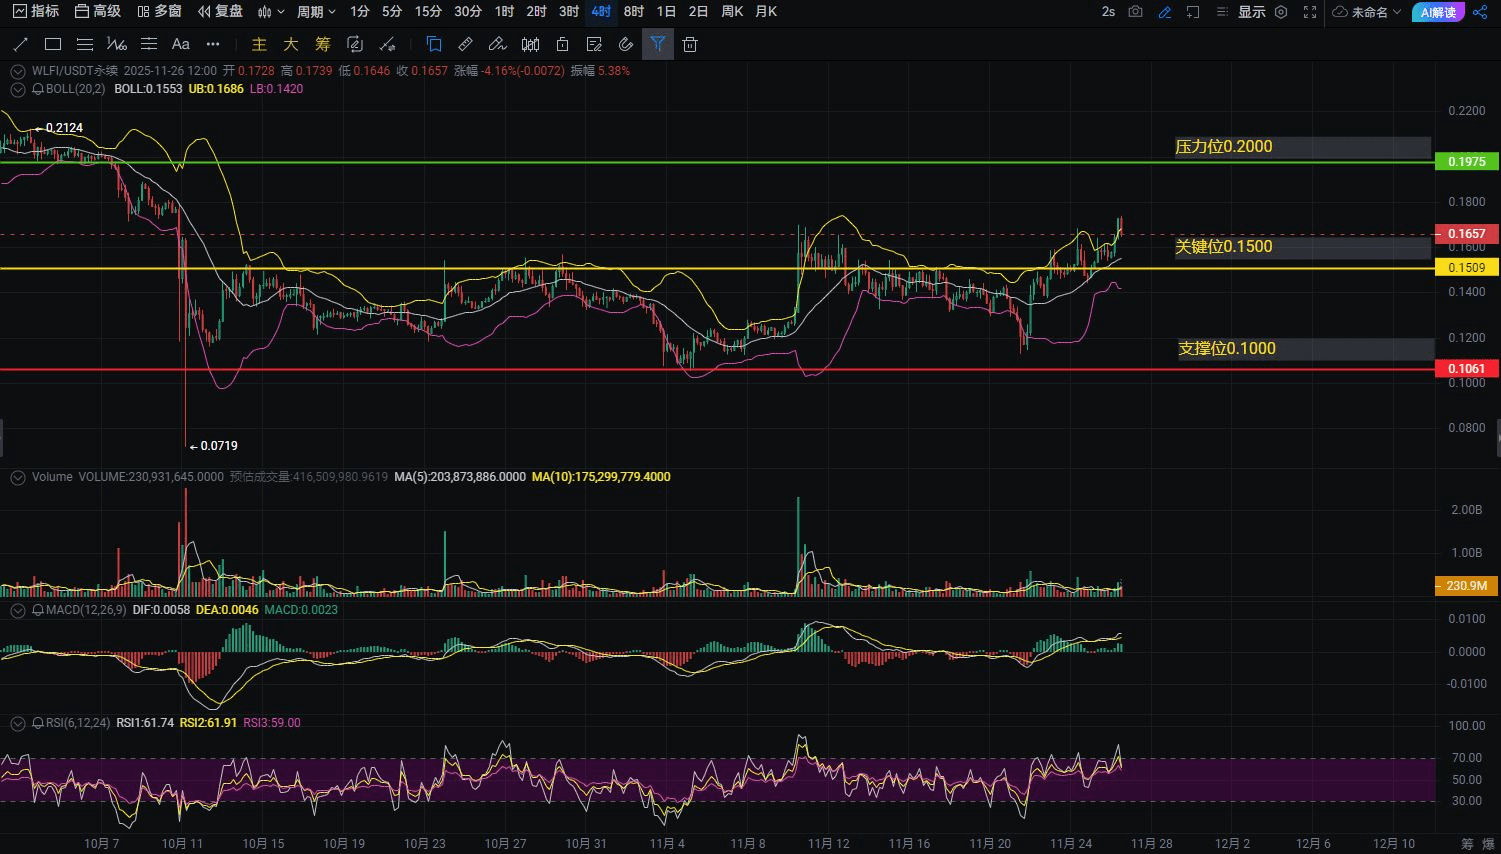Switch to the 1日 timeframe
The height and width of the screenshot is (854, 1501).
666,12
